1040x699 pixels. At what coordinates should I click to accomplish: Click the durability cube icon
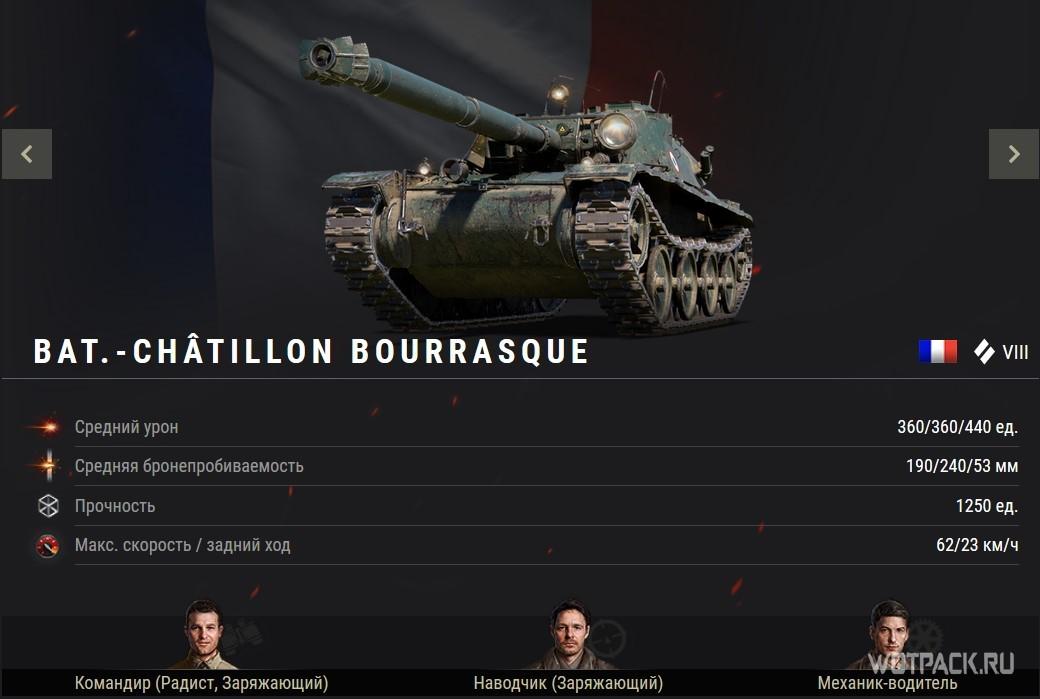tap(48, 506)
